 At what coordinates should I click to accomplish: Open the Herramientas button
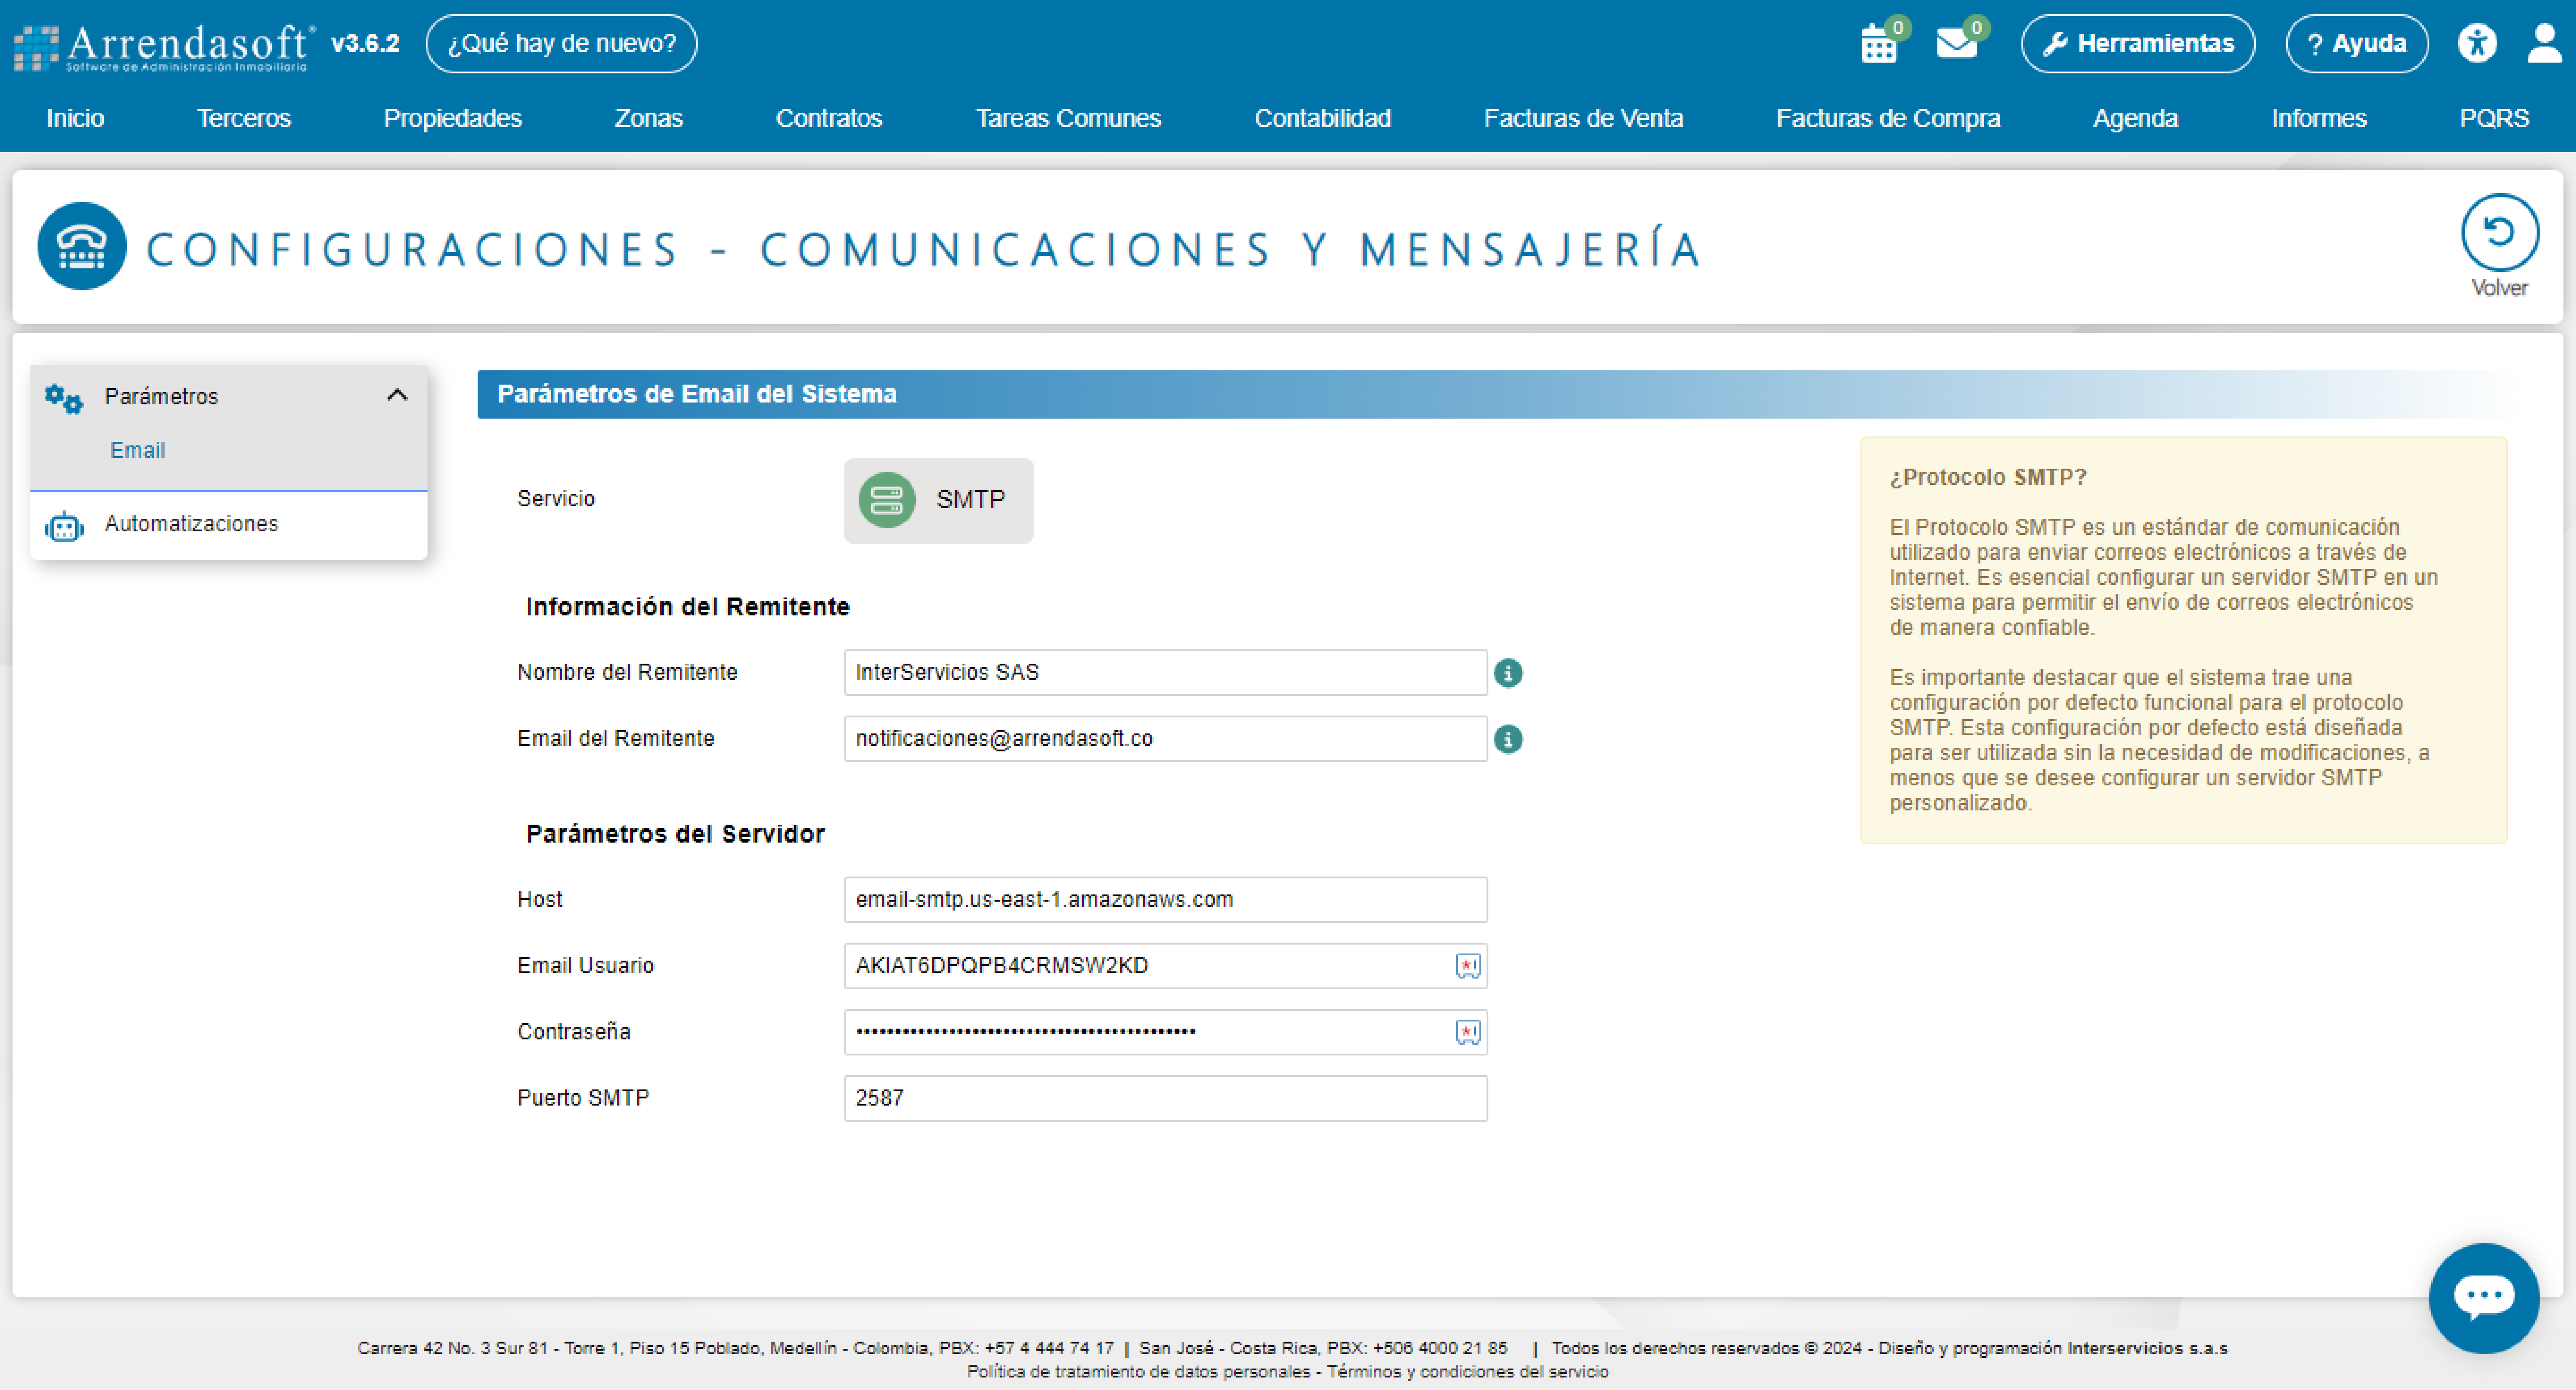(x=2138, y=44)
